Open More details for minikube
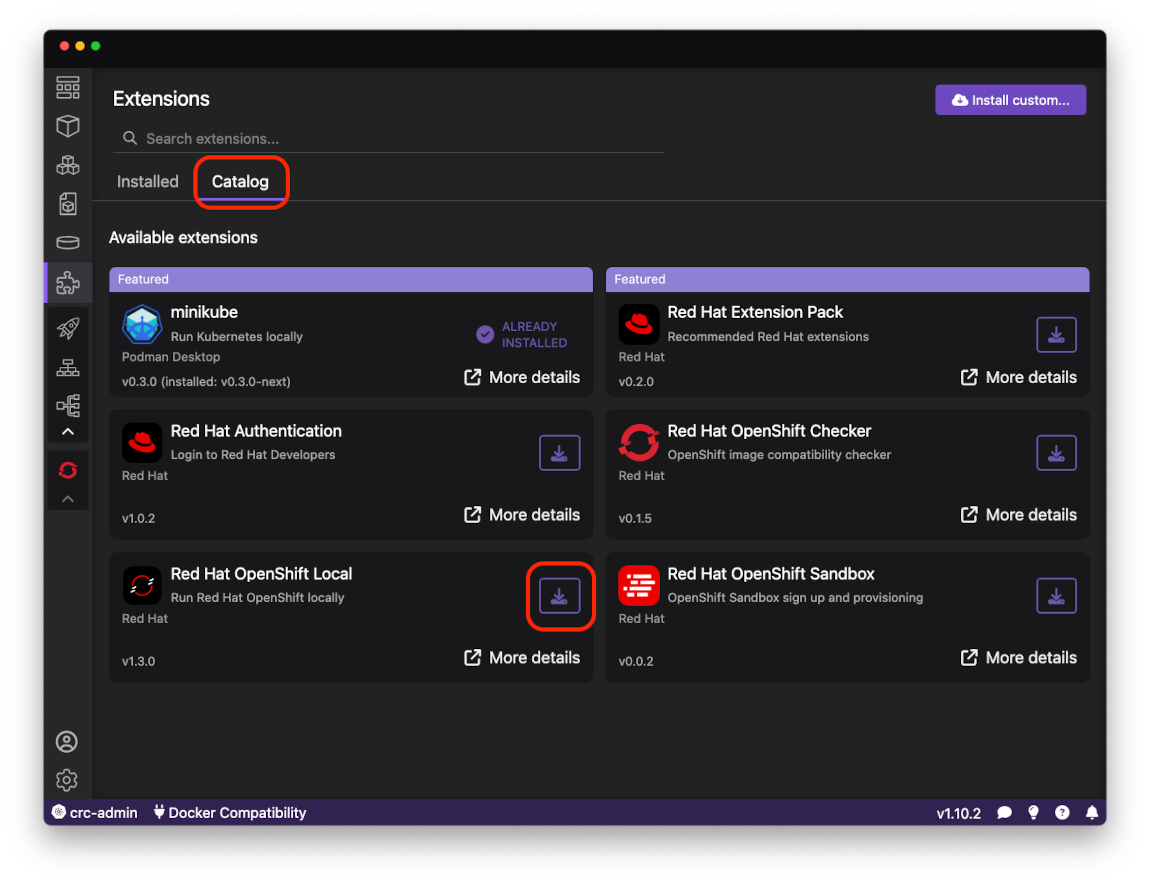1150x883 pixels. (x=522, y=377)
